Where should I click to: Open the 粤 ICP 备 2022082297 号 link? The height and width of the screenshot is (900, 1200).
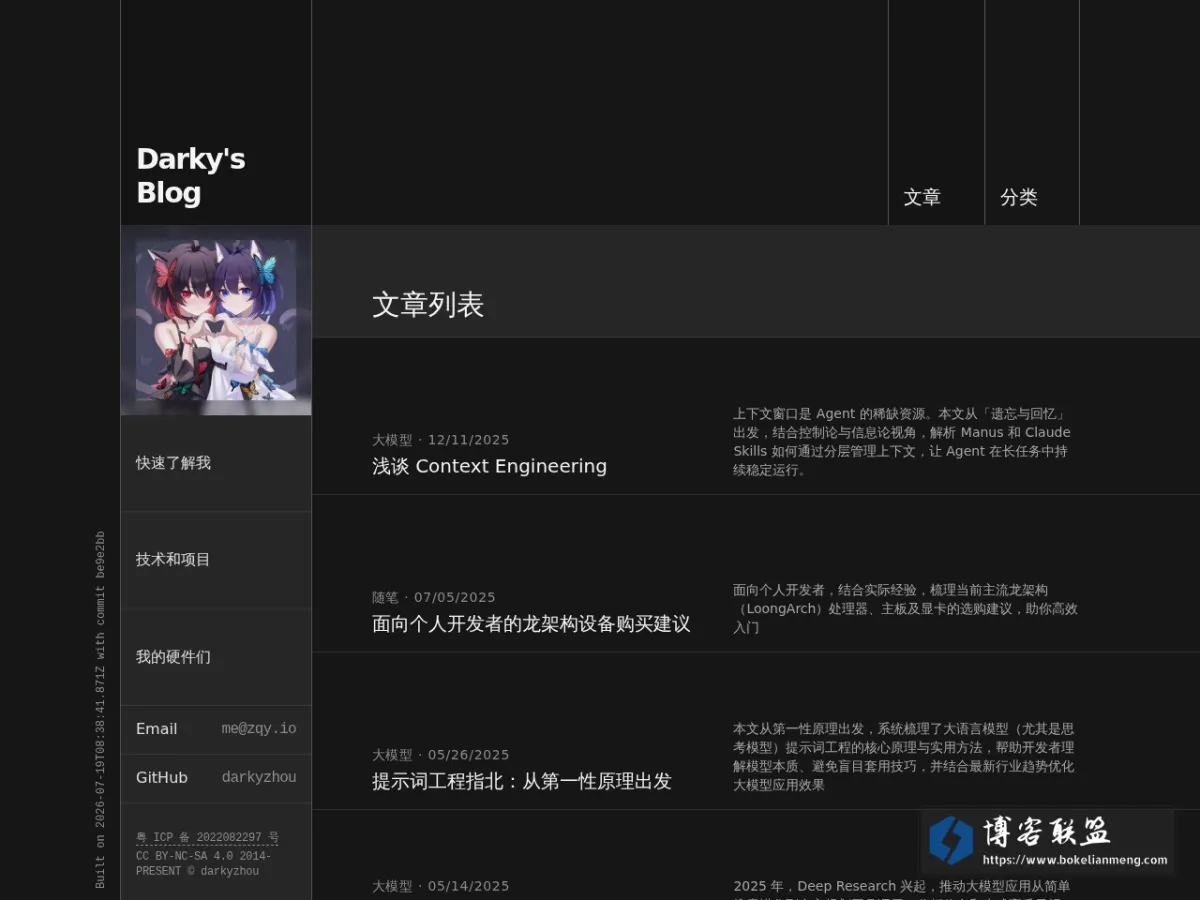tap(207, 837)
